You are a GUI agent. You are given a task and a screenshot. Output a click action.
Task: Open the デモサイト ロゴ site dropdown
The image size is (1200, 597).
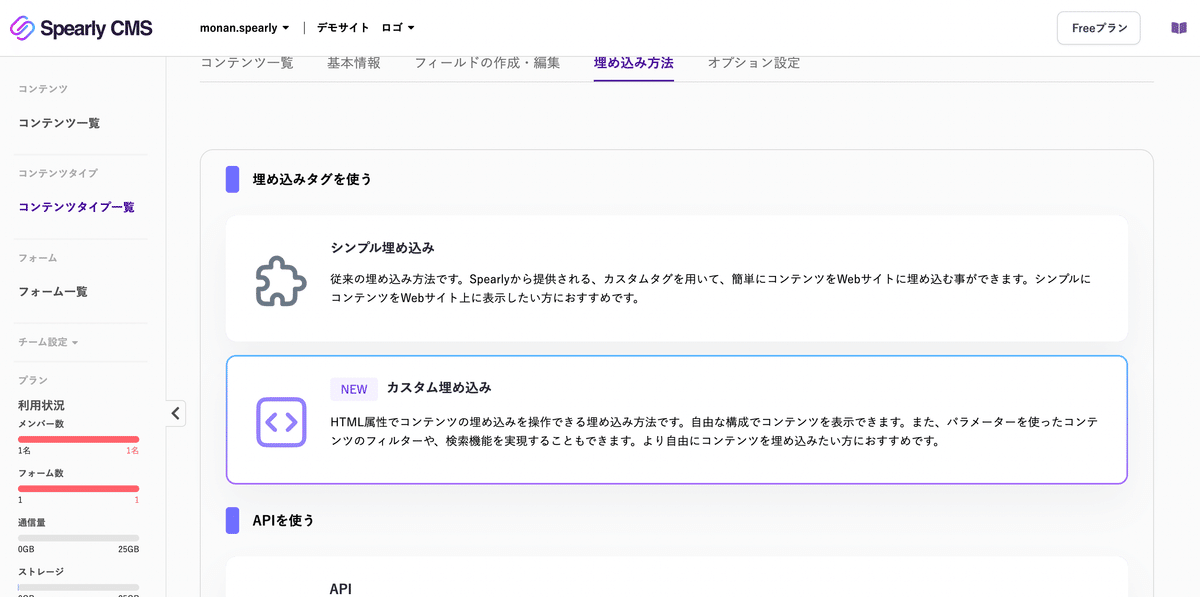tap(366, 28)
